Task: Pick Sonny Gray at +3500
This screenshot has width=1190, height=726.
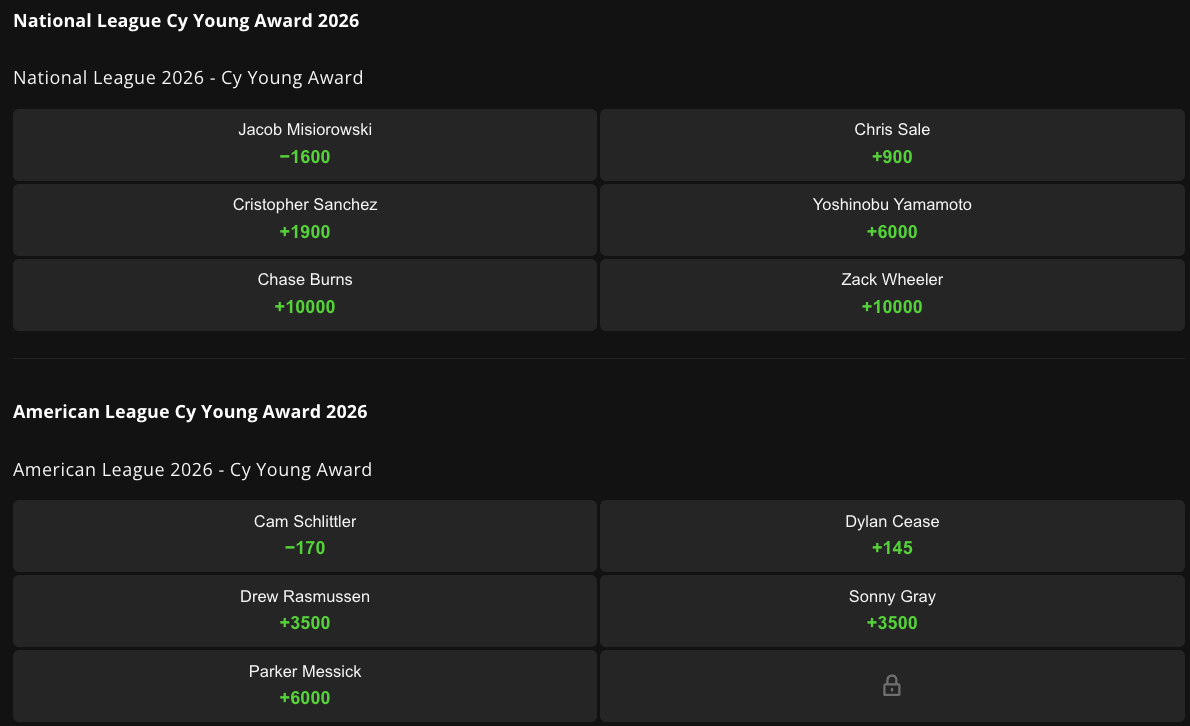Action: tap(892, 611)
